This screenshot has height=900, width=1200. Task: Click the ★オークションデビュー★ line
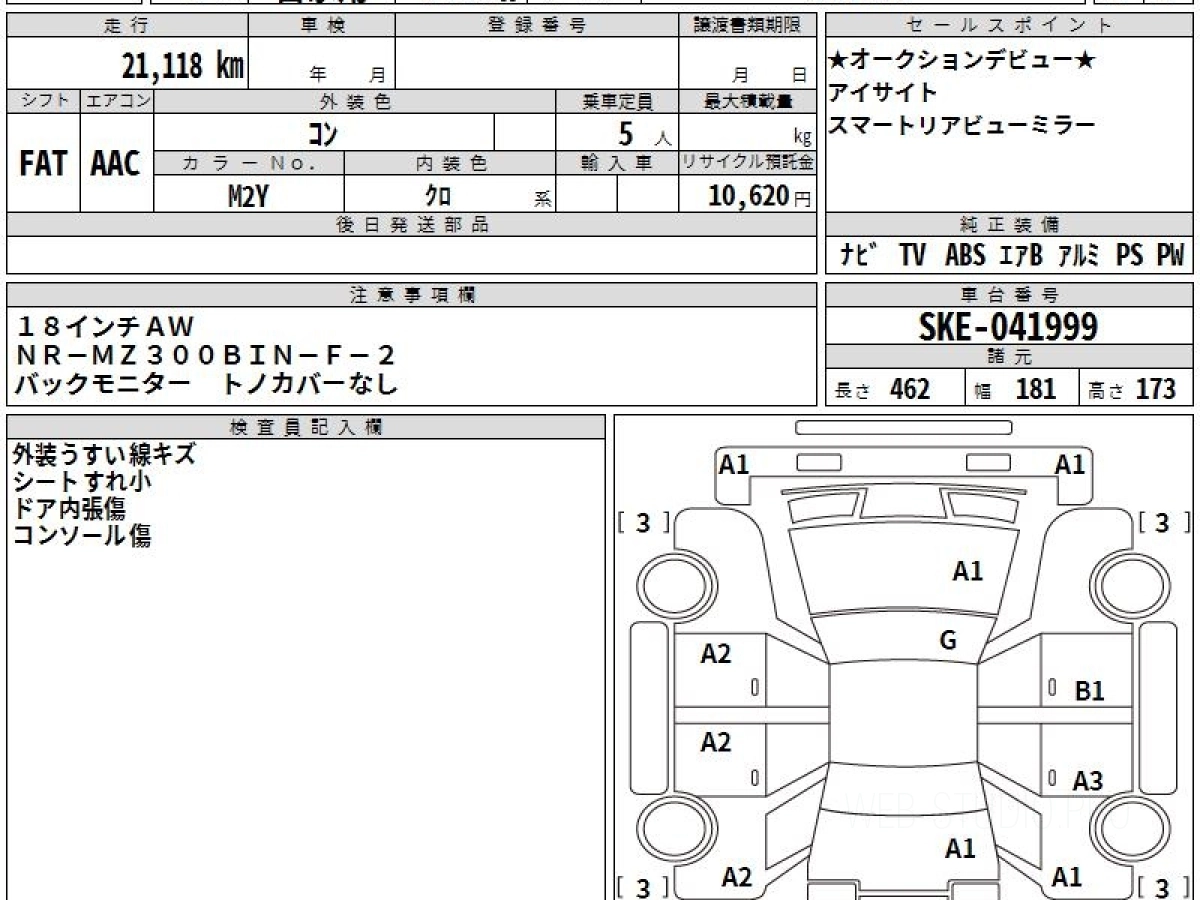click(x=962, y=61)
